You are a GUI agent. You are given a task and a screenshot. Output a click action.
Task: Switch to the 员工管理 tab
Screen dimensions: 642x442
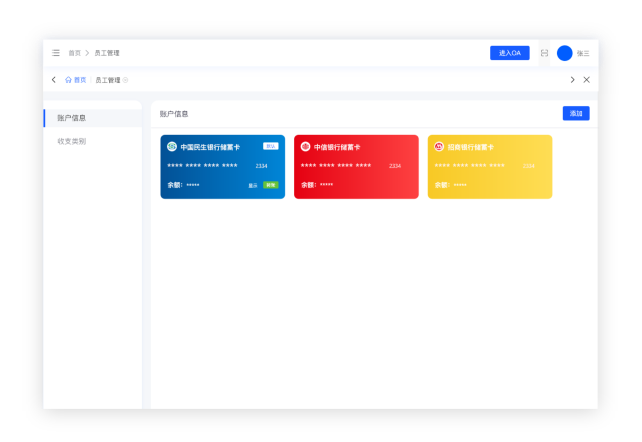point(106,80)
